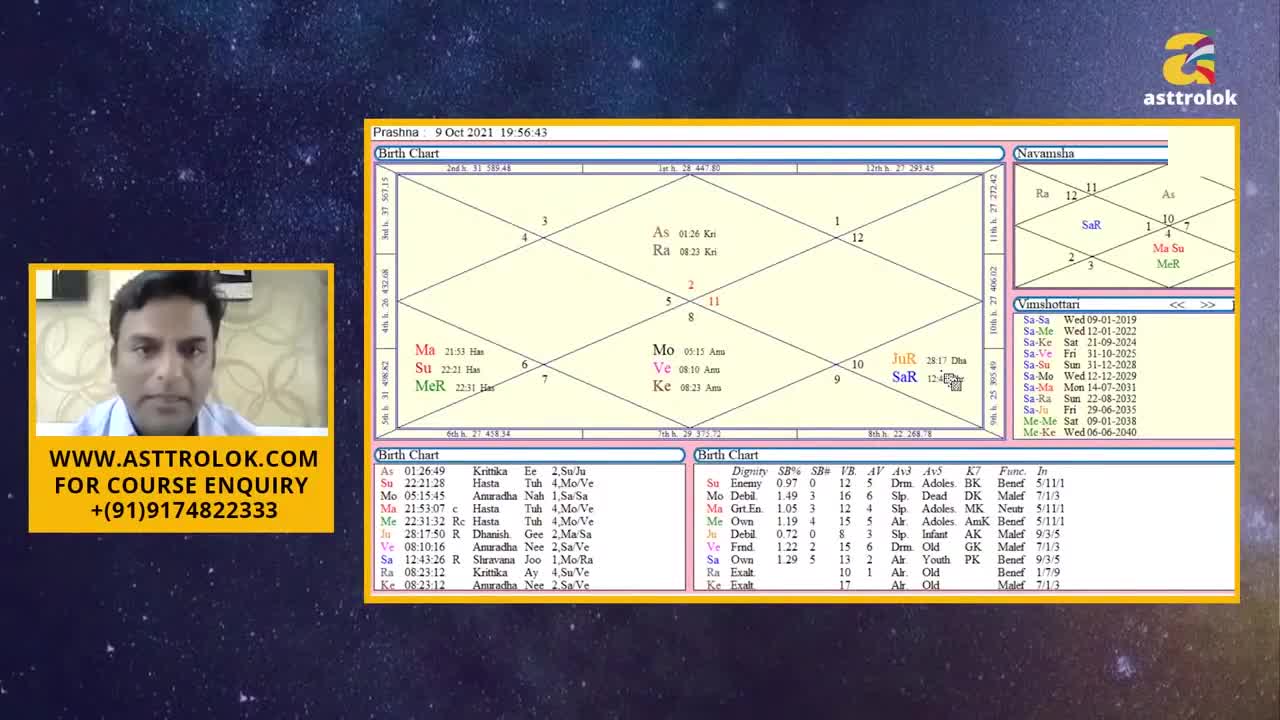
Task: Select the Sa-Ra dasha row
Action: 1079,398
